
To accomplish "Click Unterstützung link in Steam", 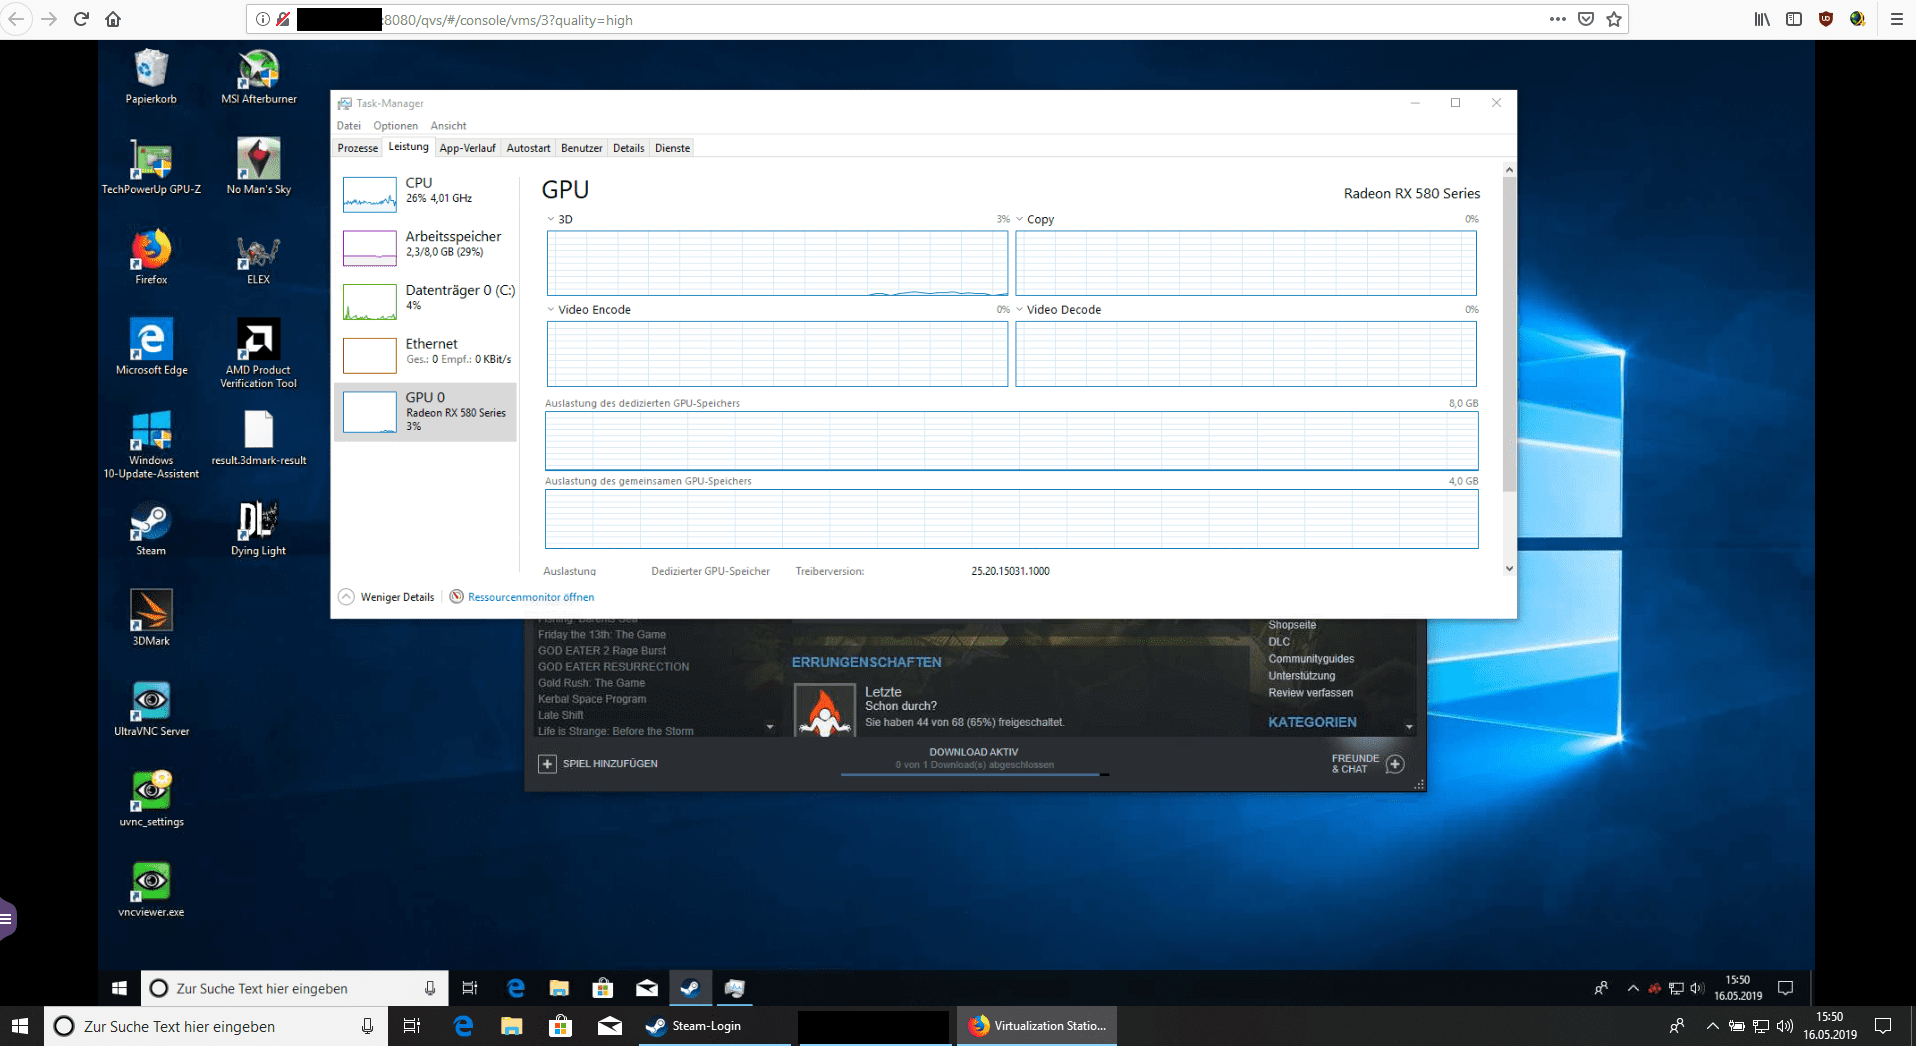I will click(x=1301, y=676).
